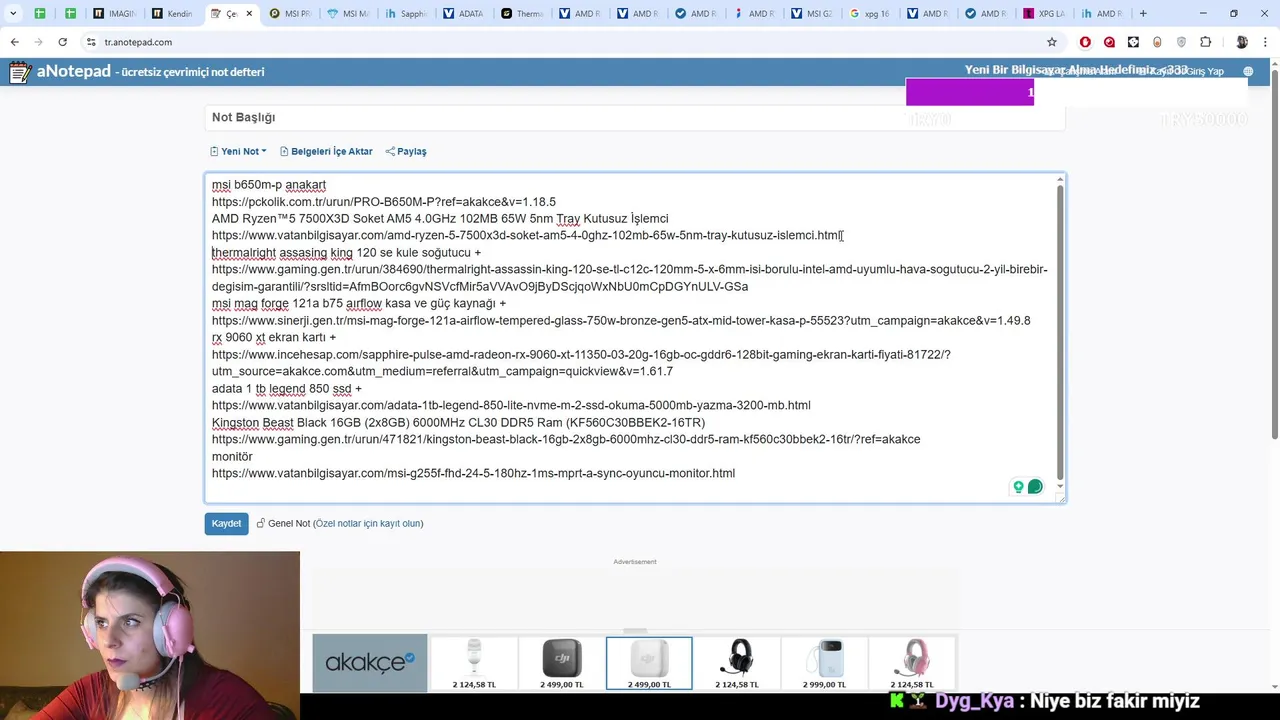Switch to the xpg 16 Google tab
1280x720 pixels.
870,14
